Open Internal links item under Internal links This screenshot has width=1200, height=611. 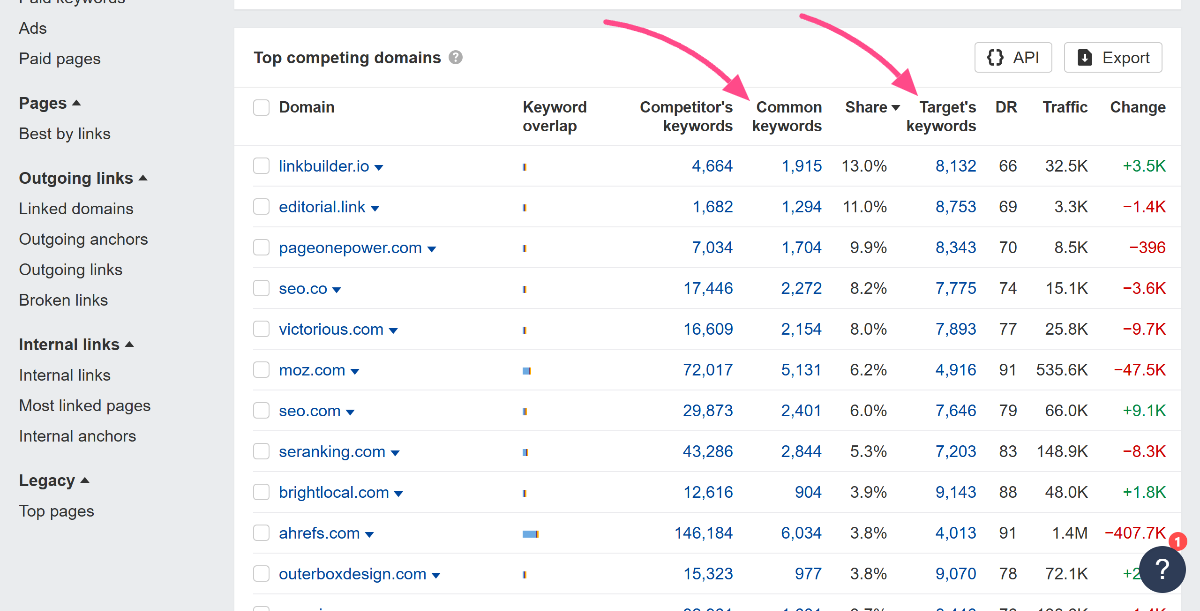tap(65, 375)
